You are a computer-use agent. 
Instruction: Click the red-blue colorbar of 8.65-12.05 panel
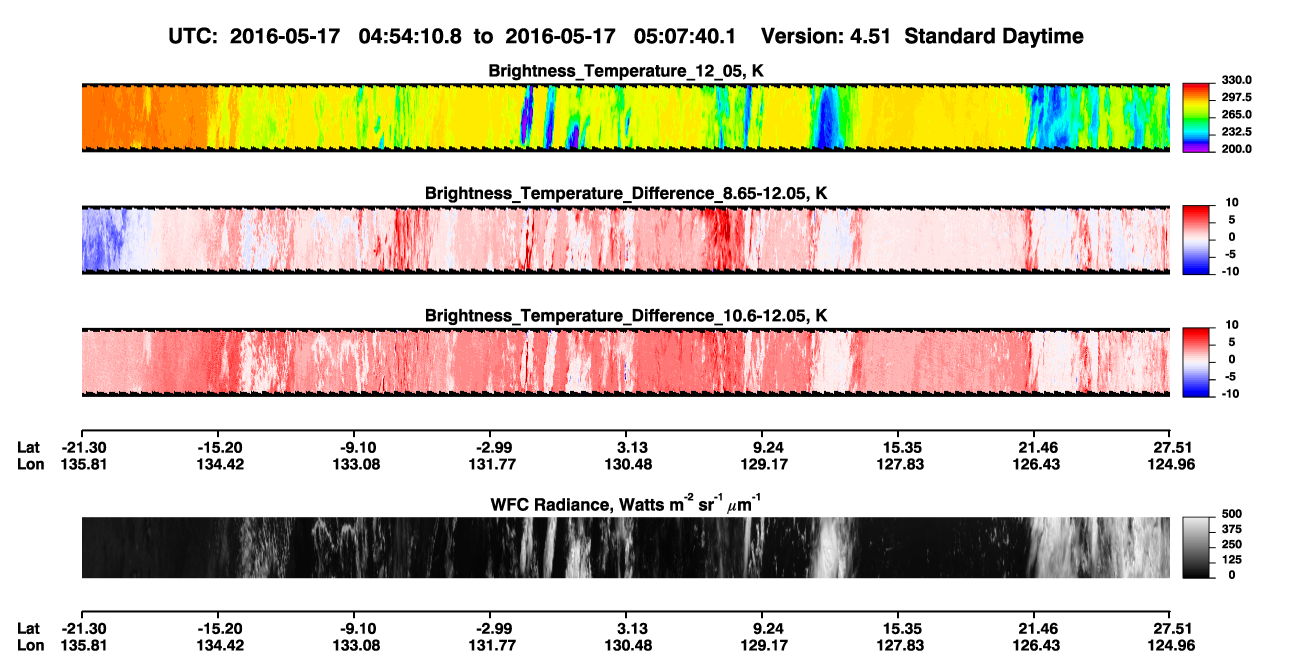click(x=1196, y=240)
